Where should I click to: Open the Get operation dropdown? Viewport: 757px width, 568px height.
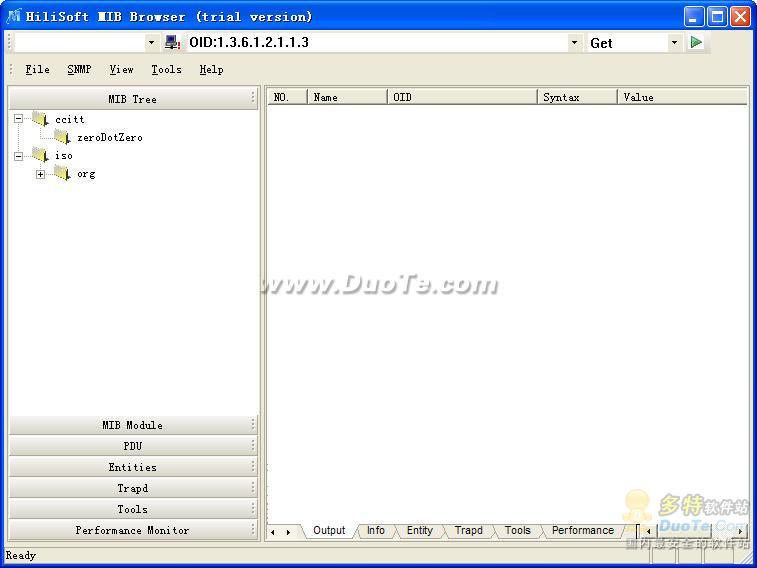[x=674, y=42]
